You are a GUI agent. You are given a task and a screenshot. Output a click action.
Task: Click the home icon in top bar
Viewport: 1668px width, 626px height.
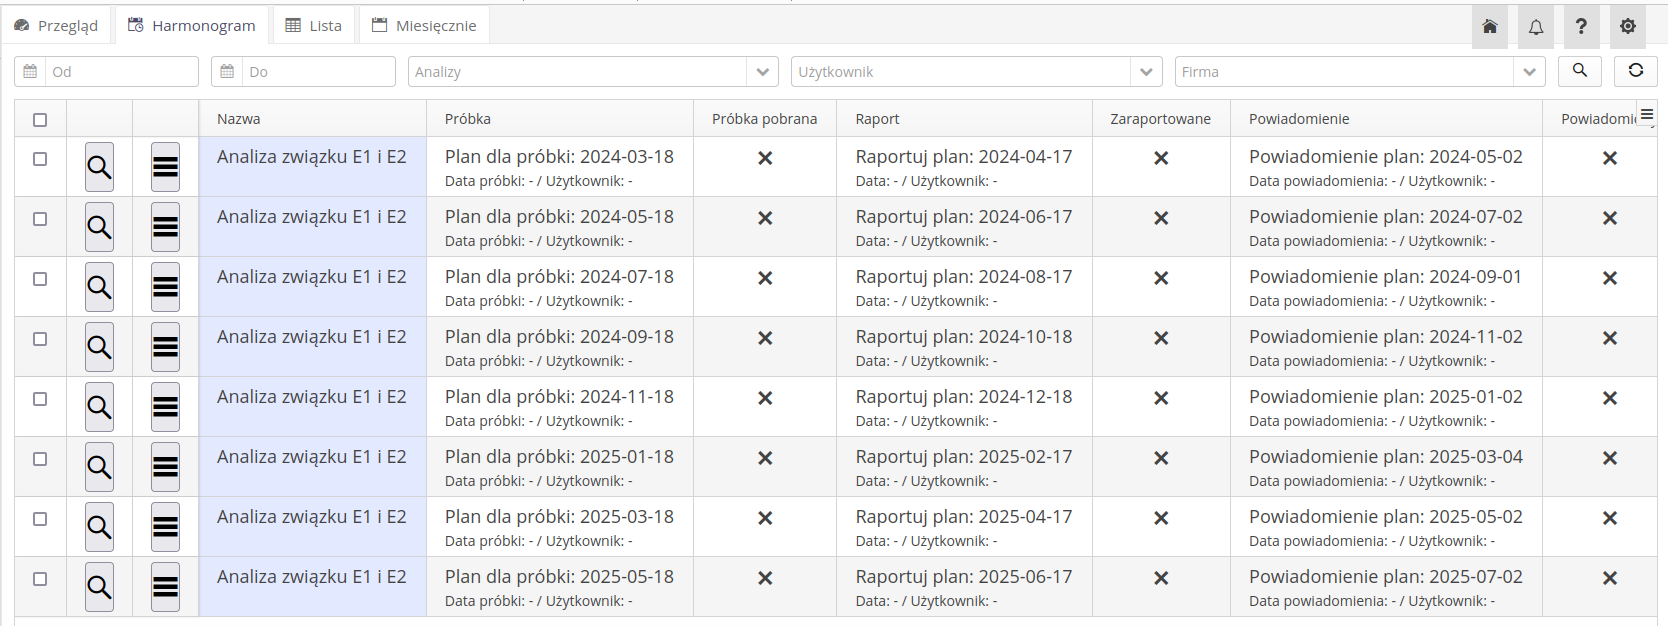point(1489,27)
